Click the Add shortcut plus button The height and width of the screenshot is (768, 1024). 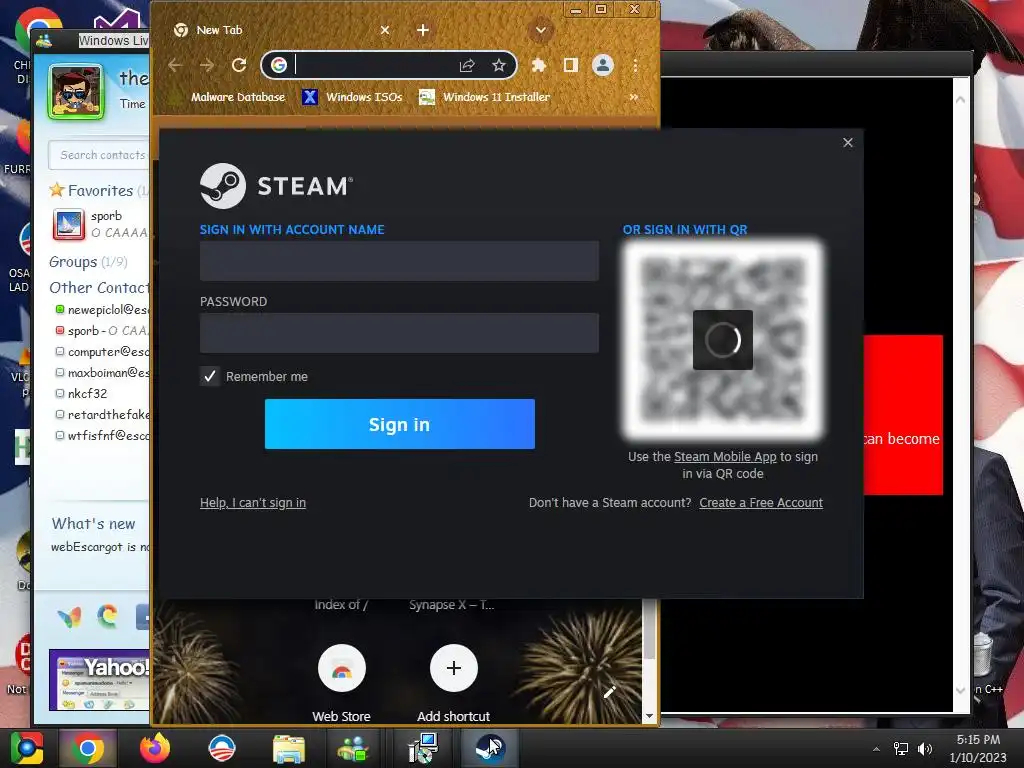click(x=454, y=668)
